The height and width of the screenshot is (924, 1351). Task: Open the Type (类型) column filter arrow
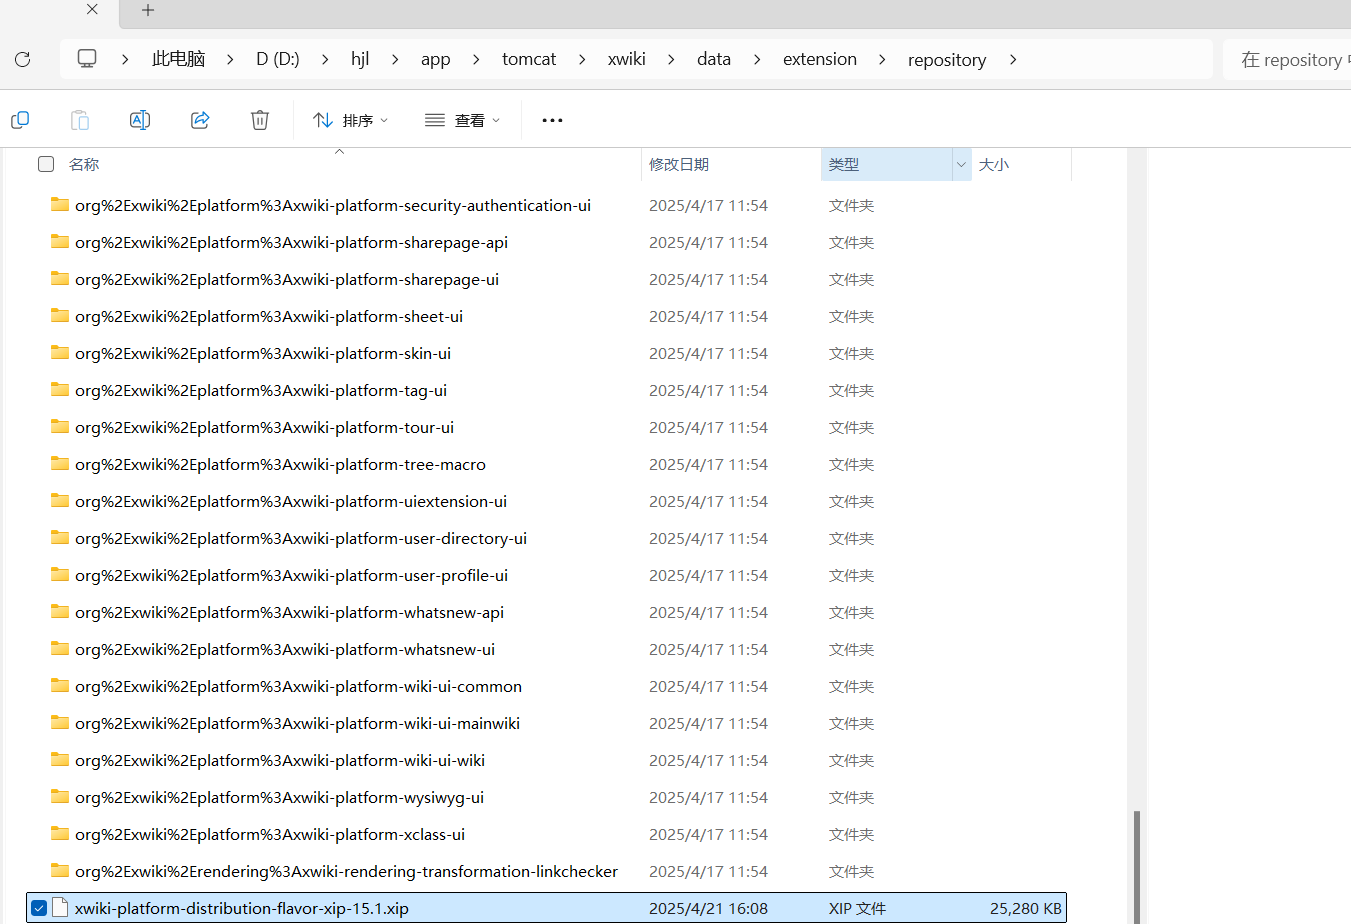point(961,164)
